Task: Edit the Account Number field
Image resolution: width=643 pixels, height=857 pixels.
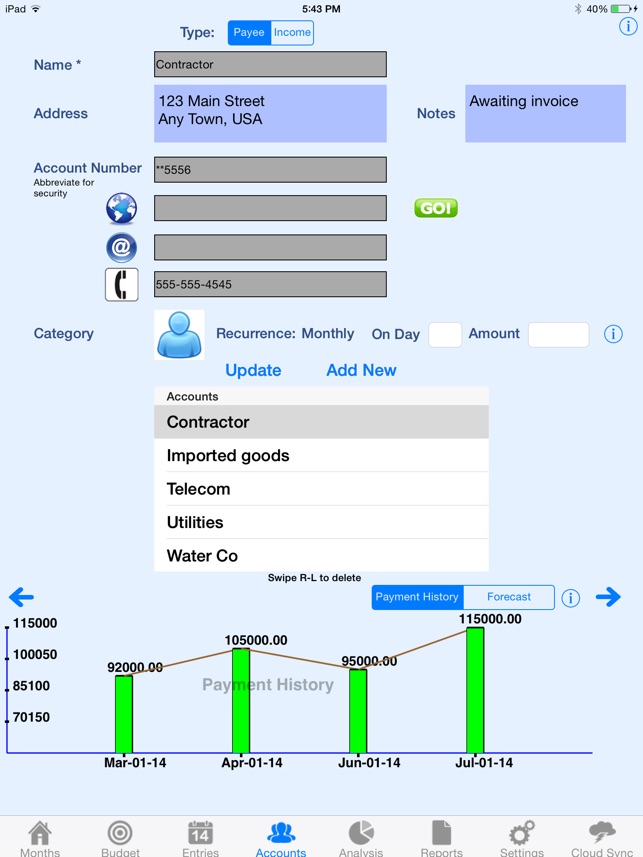Action: [x=270, y=170]
